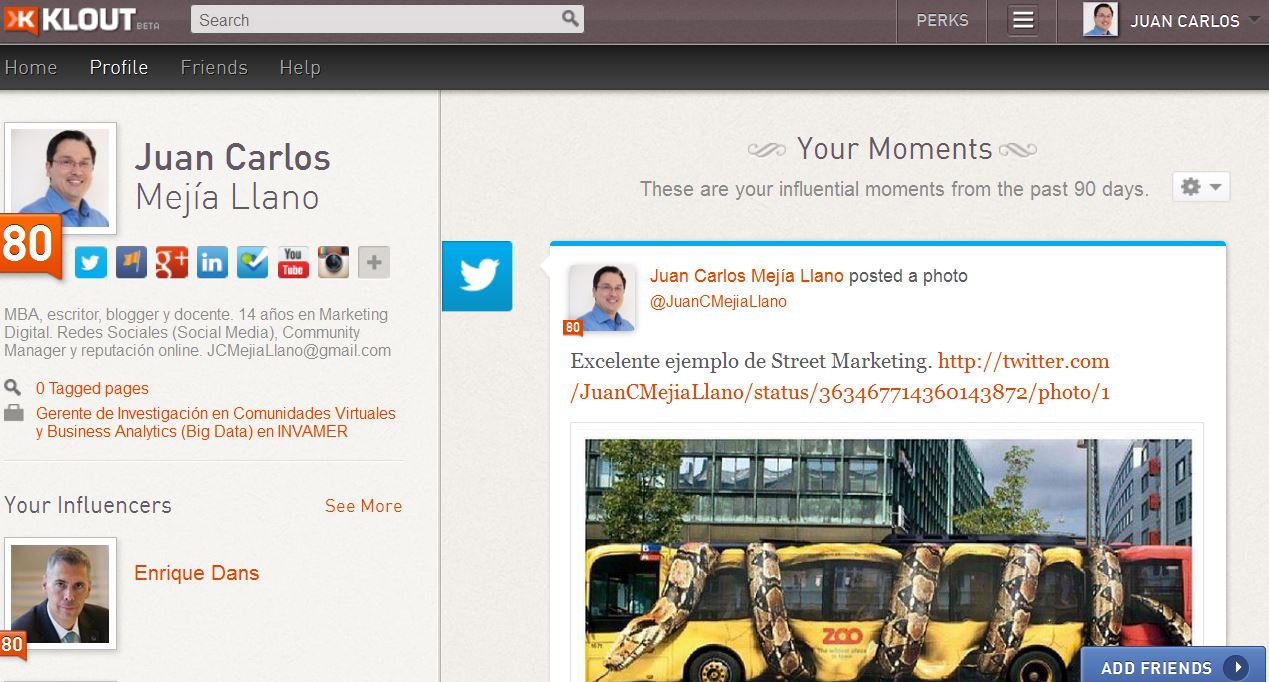The image size is (1269, 682).
Task: Click the briefcase icon beside job title
Action: [x=14, y=413]
